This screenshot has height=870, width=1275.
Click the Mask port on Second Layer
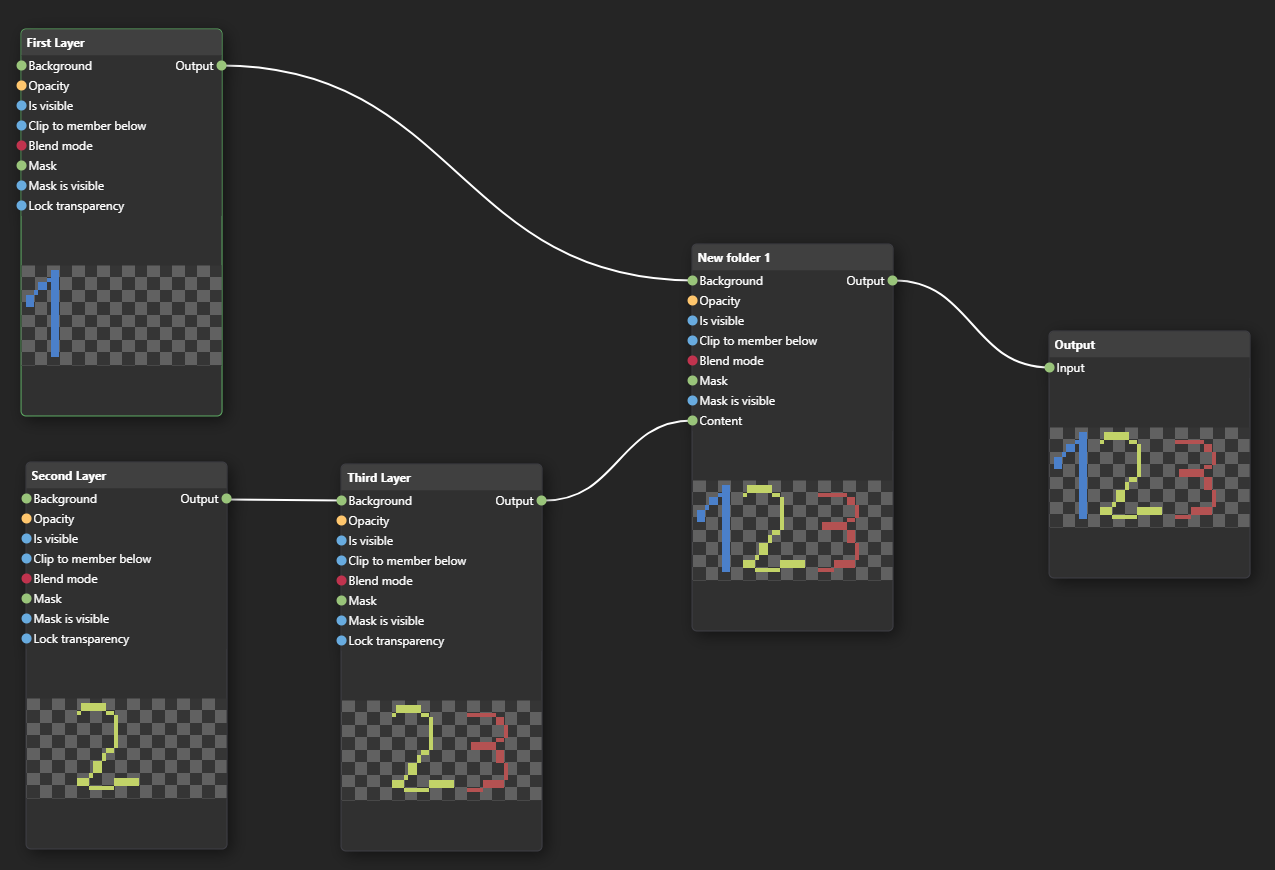click(x=24, y=598)
